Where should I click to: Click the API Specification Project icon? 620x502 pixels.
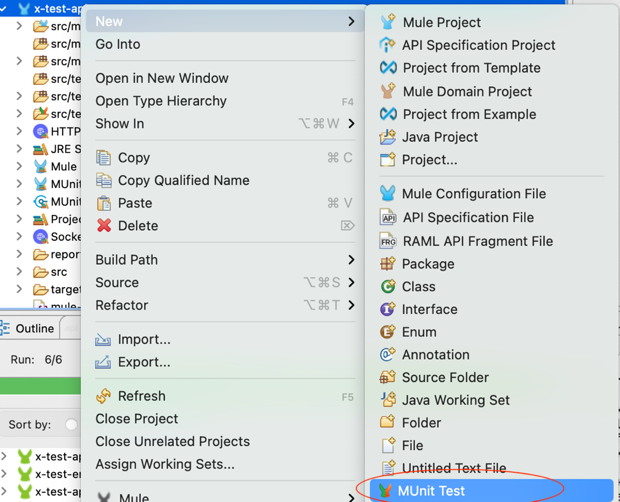(x=387, y=45)
